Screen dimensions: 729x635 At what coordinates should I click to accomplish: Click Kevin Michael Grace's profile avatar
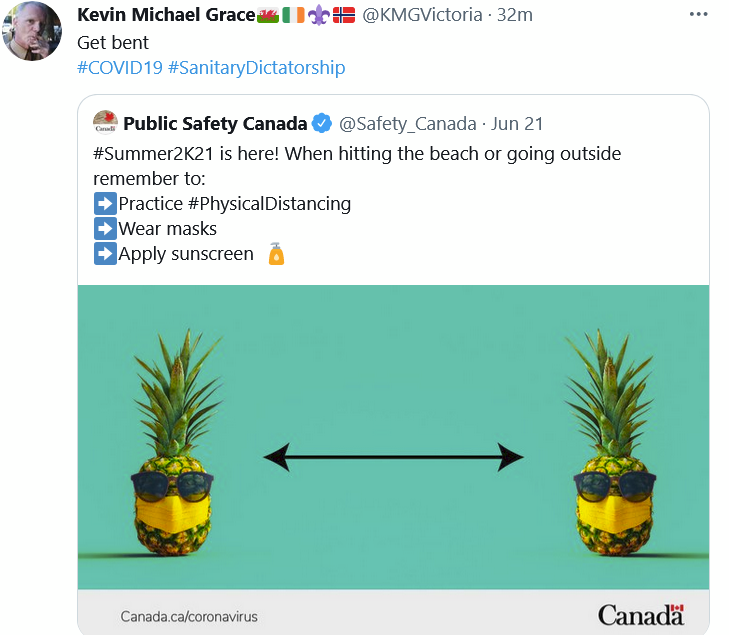point(32,32)
